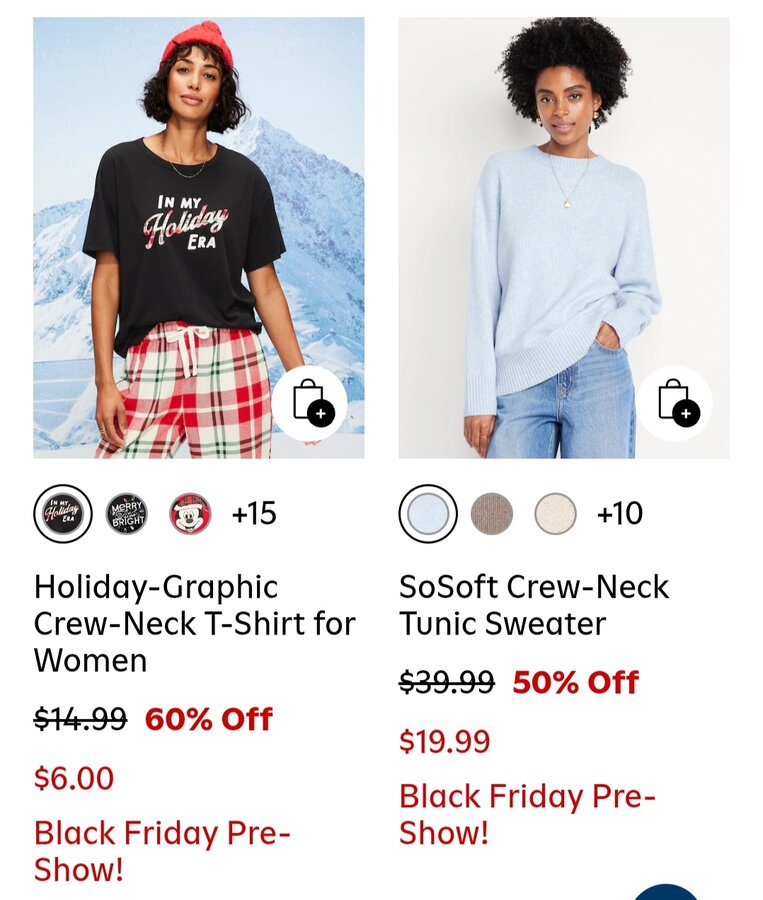Tap the $6.00 sale price
Screen dimensions: 763x900
pos(74,778)
